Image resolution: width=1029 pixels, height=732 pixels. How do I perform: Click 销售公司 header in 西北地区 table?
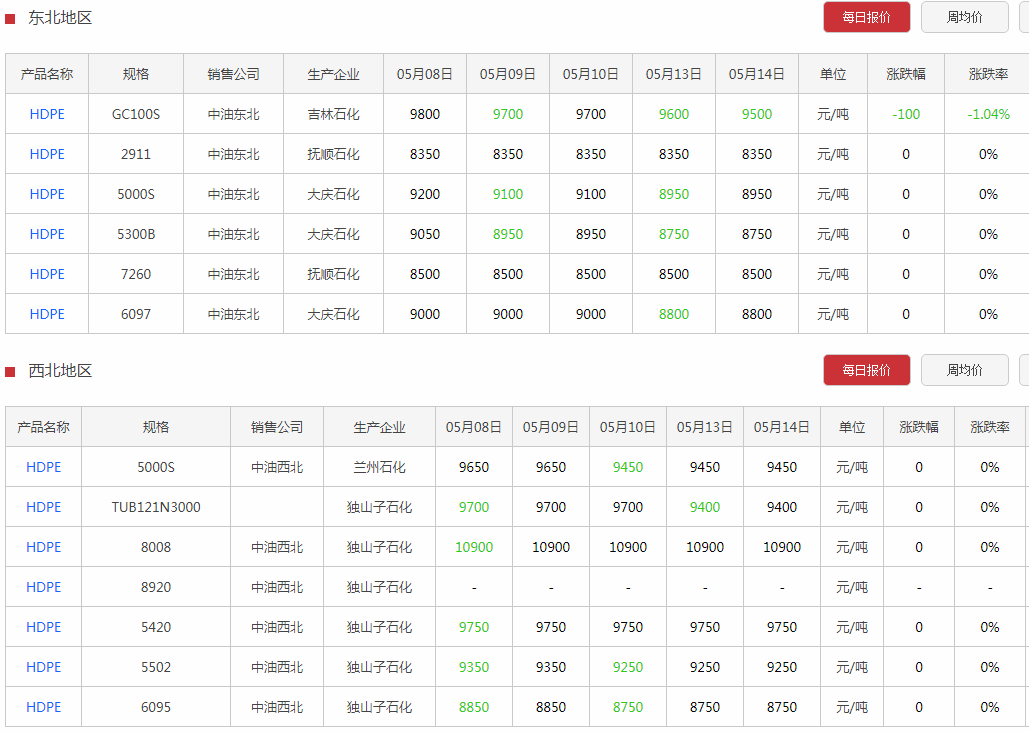pos(277,427)
